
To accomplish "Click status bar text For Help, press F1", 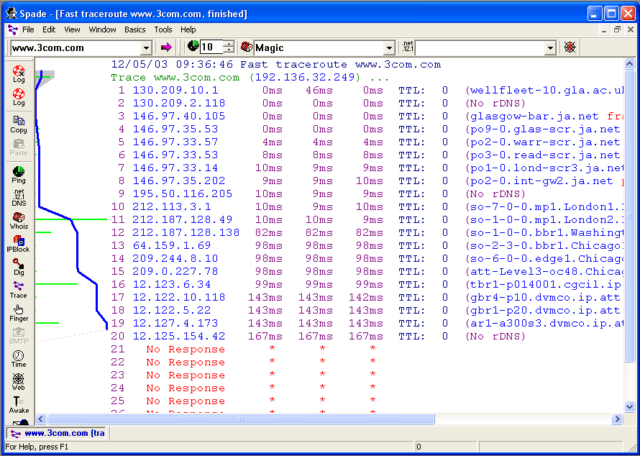I will [x=37, y=447].
